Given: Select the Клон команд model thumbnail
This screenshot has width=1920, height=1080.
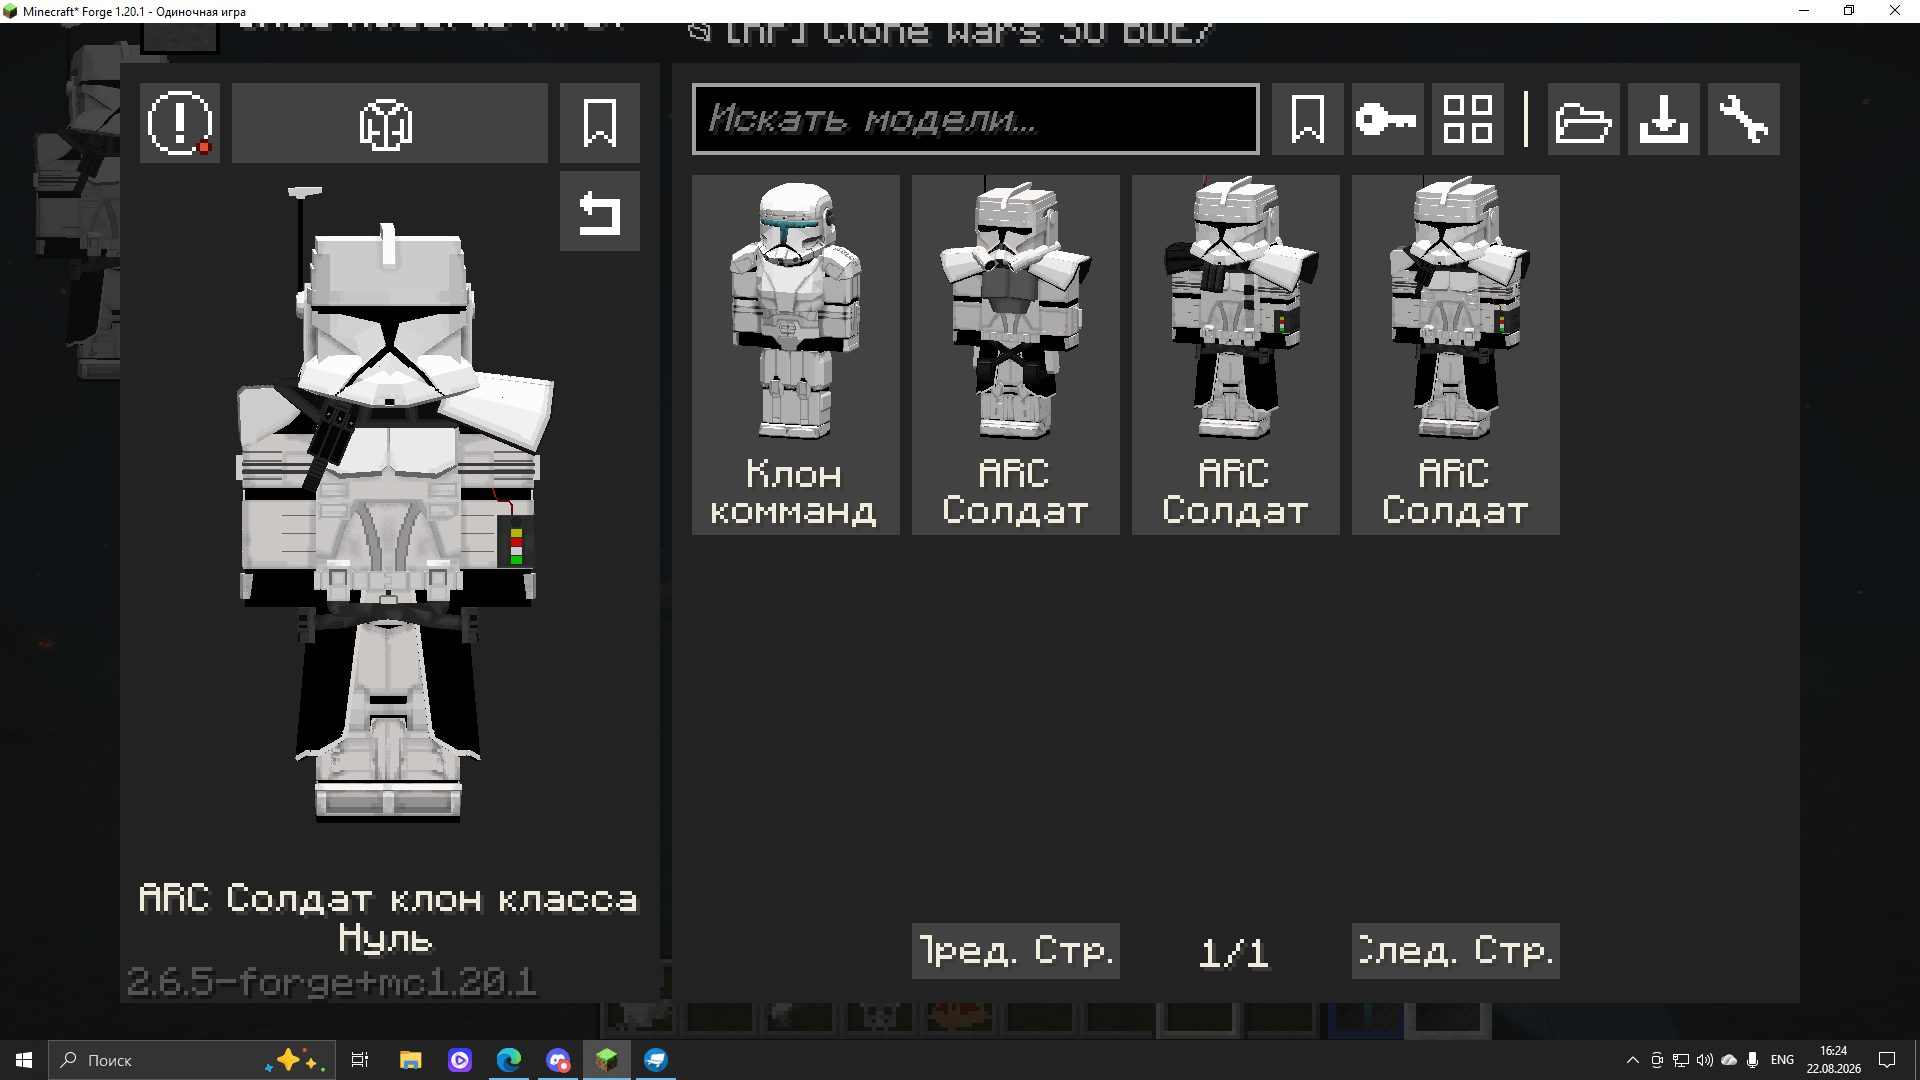Looking at the screenshot, I should pos(796,355).
